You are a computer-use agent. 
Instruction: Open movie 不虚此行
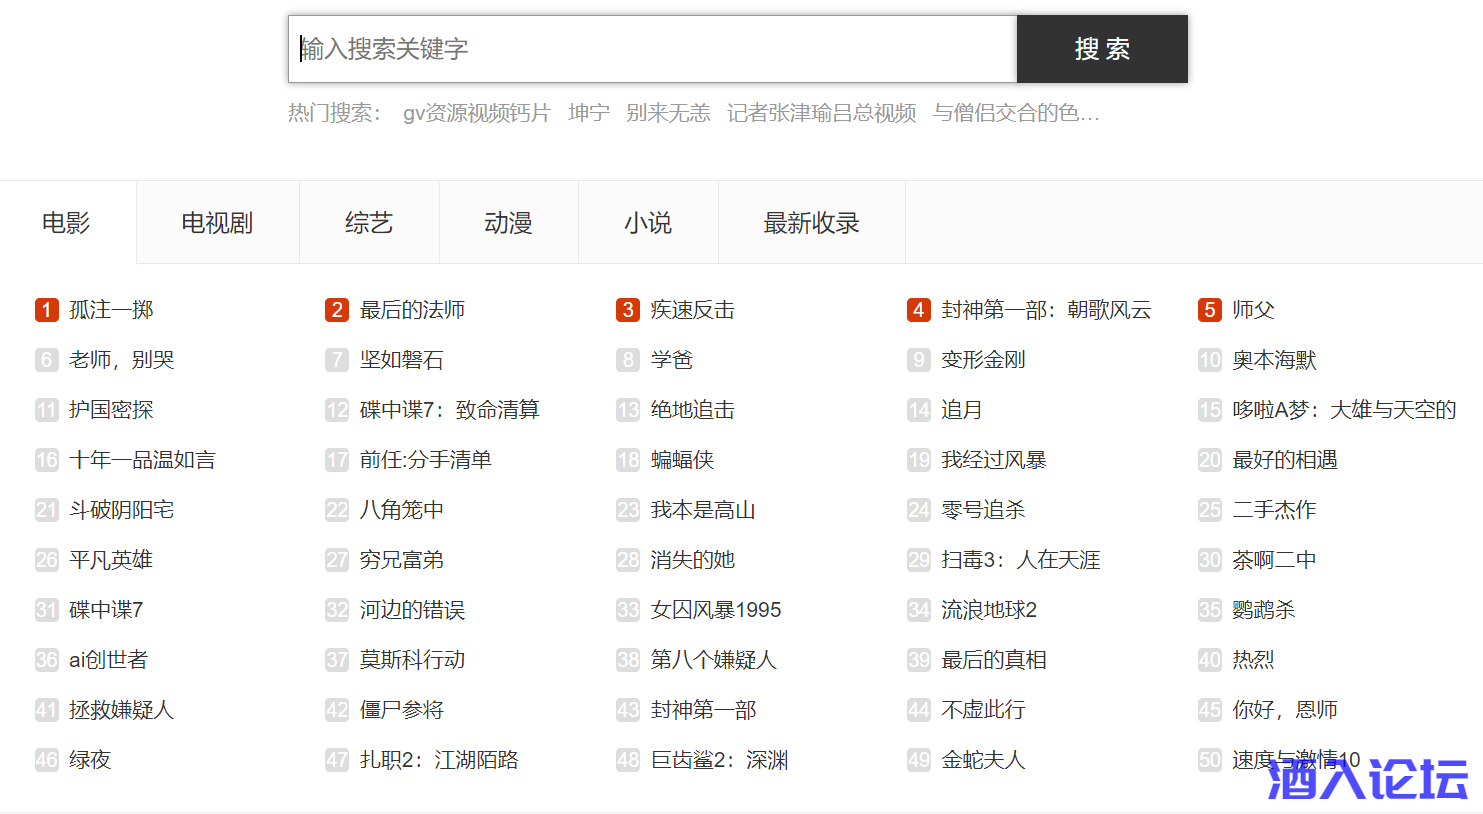point(984,710)
